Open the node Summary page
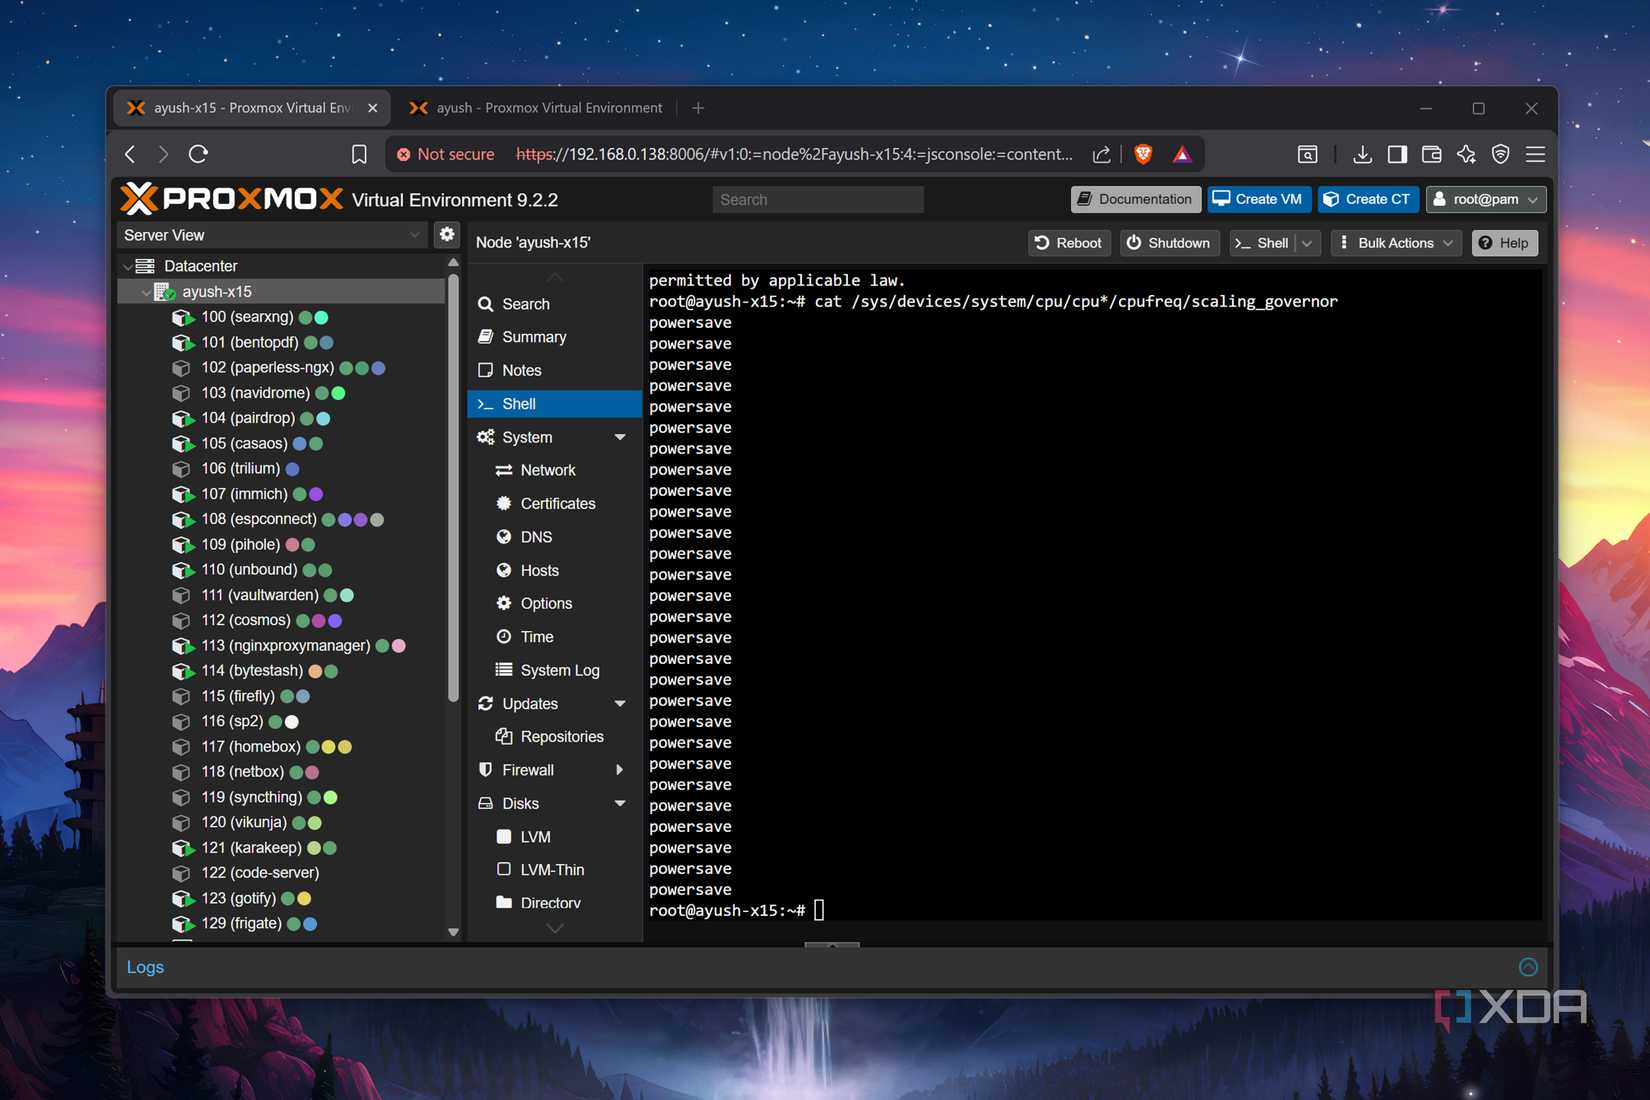1650x1100 pixels. [554, 337]
